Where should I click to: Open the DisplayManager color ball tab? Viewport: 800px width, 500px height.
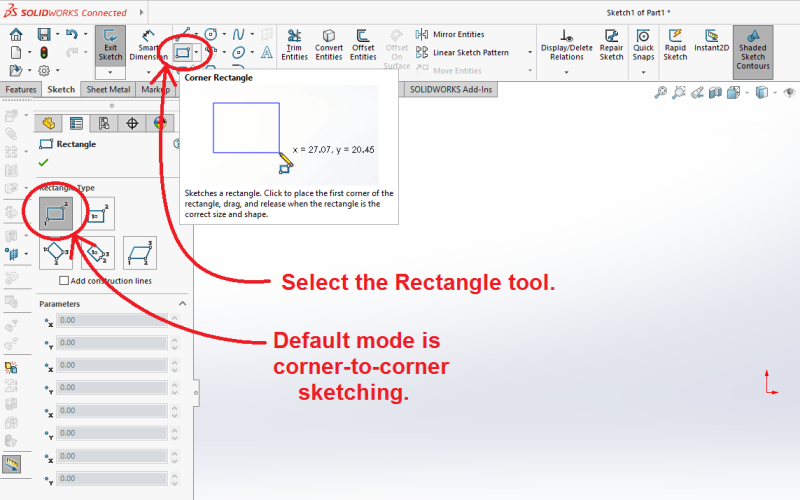click(160, 123)
